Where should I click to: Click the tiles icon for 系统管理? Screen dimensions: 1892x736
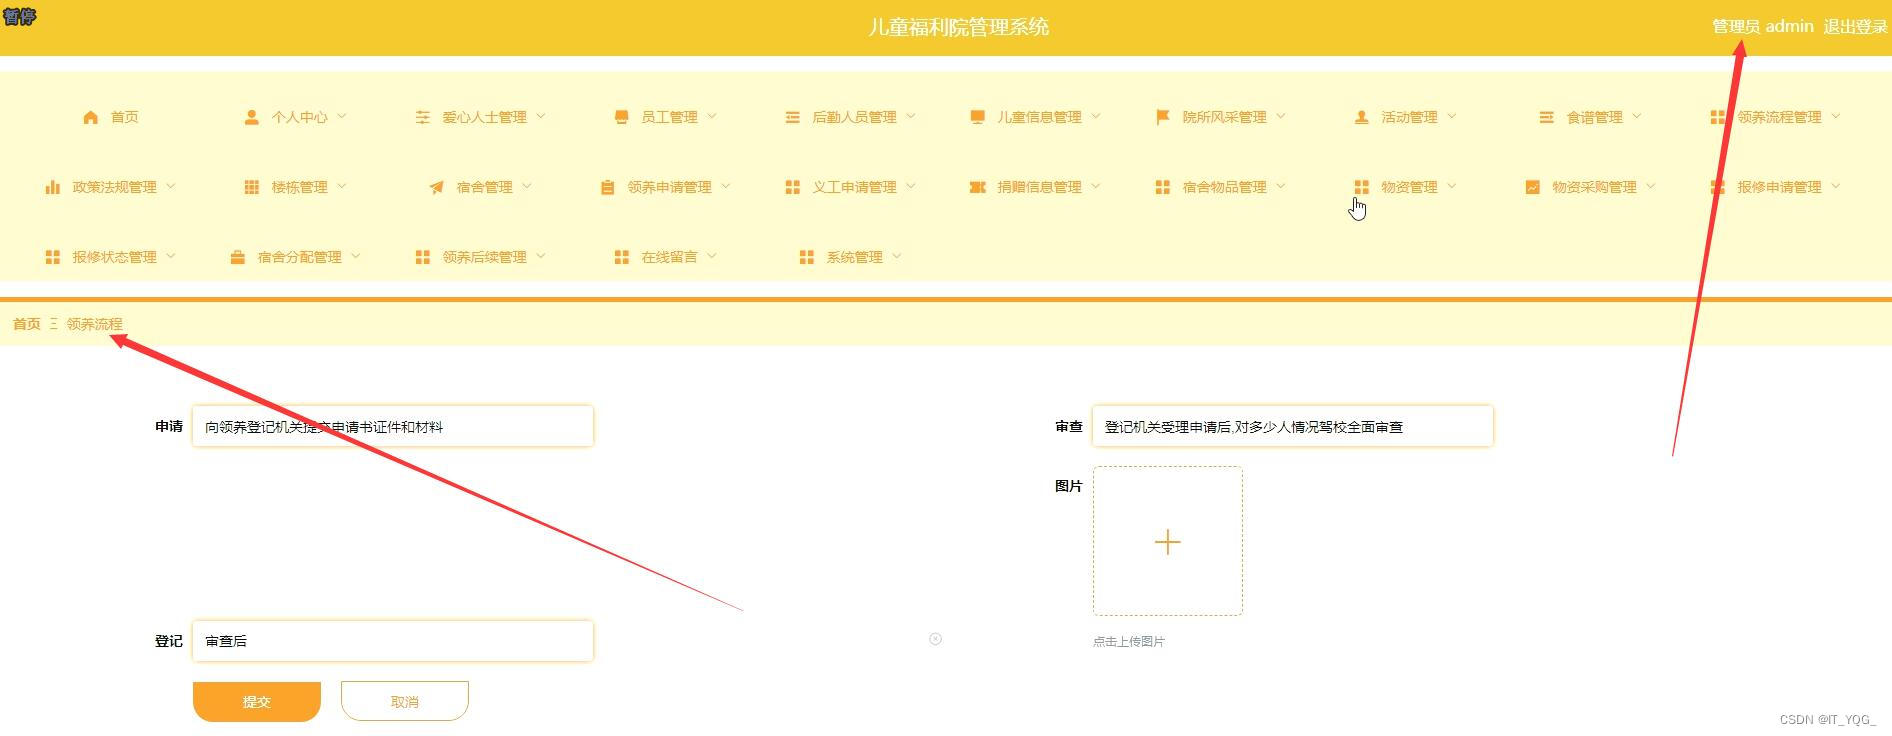807,257
